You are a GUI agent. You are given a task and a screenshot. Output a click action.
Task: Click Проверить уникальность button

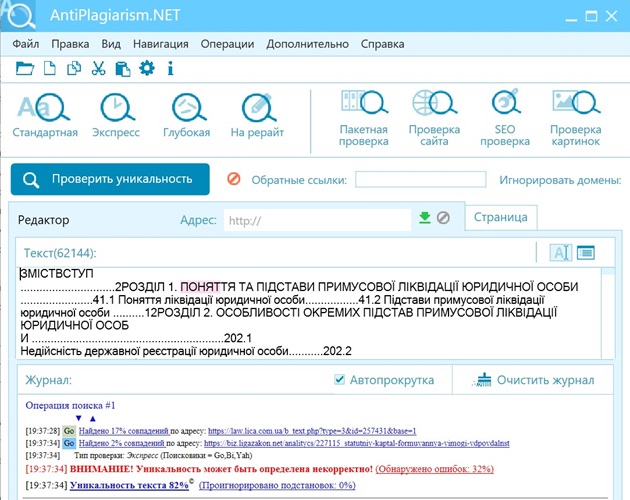[x=110, y=179]
